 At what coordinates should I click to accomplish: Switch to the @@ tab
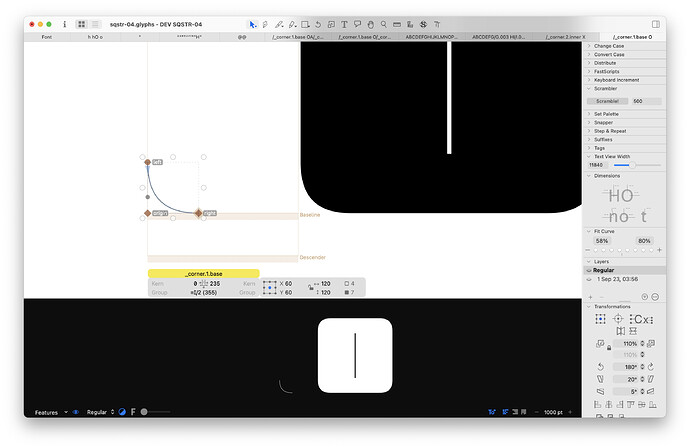(242, 37)
